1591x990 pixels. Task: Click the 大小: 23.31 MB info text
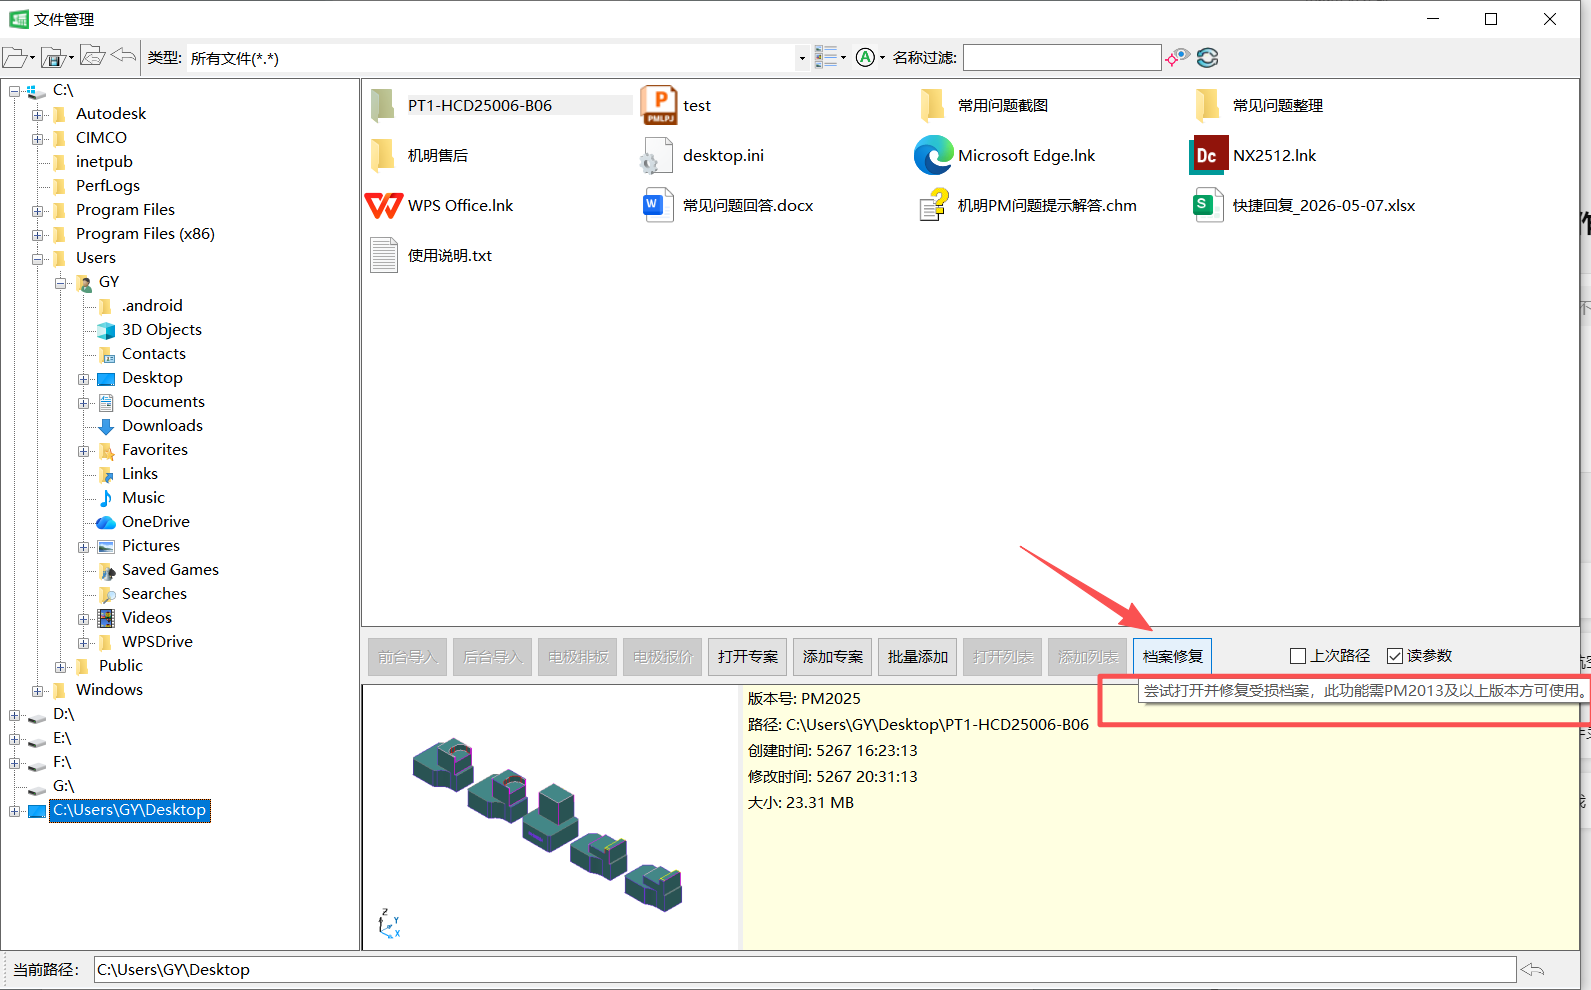(x=800, y=802)
